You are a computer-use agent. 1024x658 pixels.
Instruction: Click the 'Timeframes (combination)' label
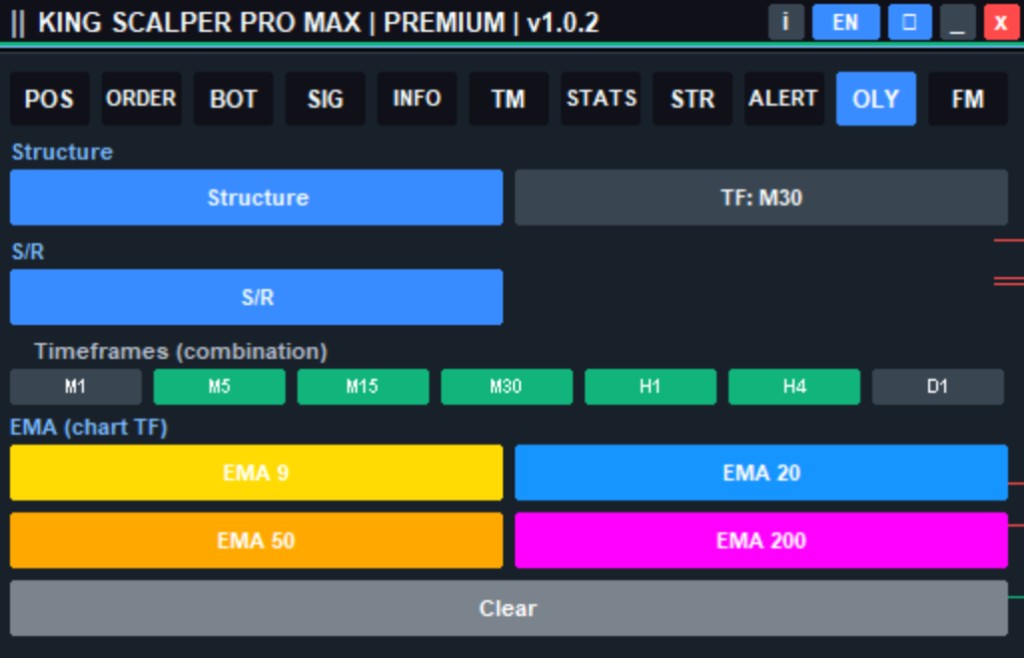[x=181, y=351]
